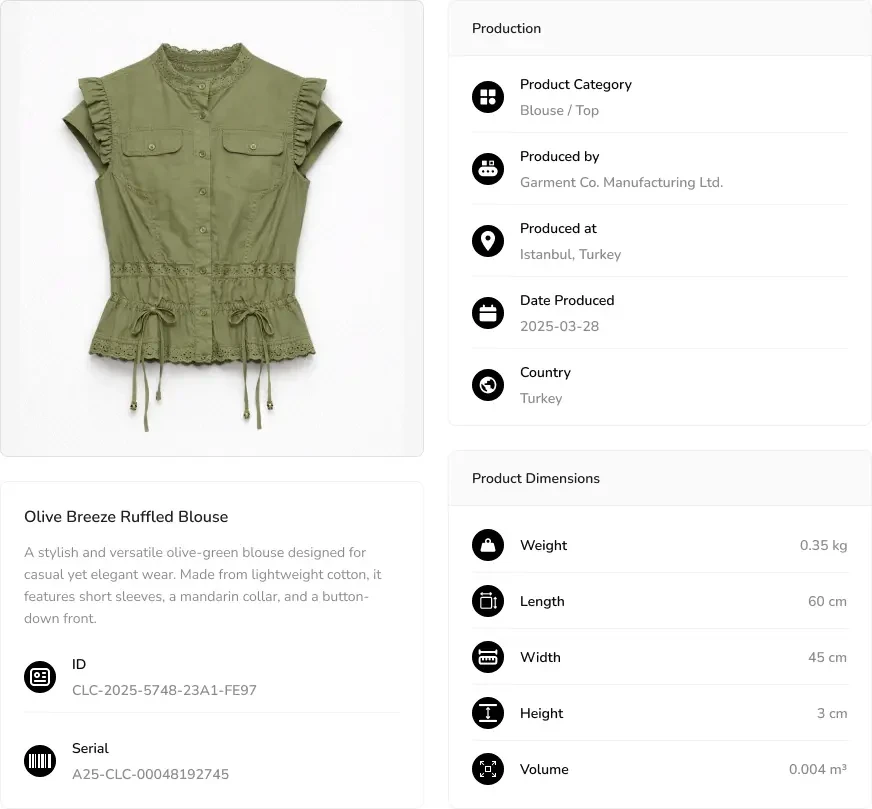The image size is (872, 809).
Task: Click the Product Category grid icon
Action: [x=488, y=97]
